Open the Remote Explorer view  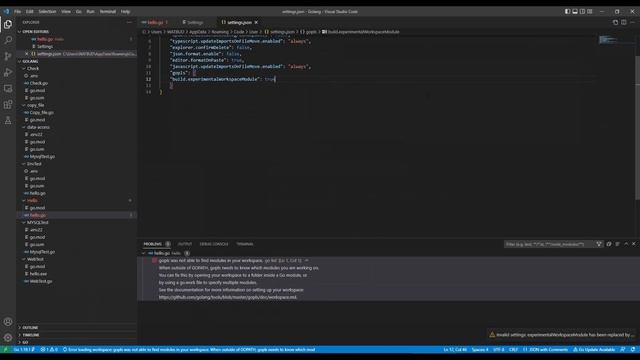click(8, 88)
